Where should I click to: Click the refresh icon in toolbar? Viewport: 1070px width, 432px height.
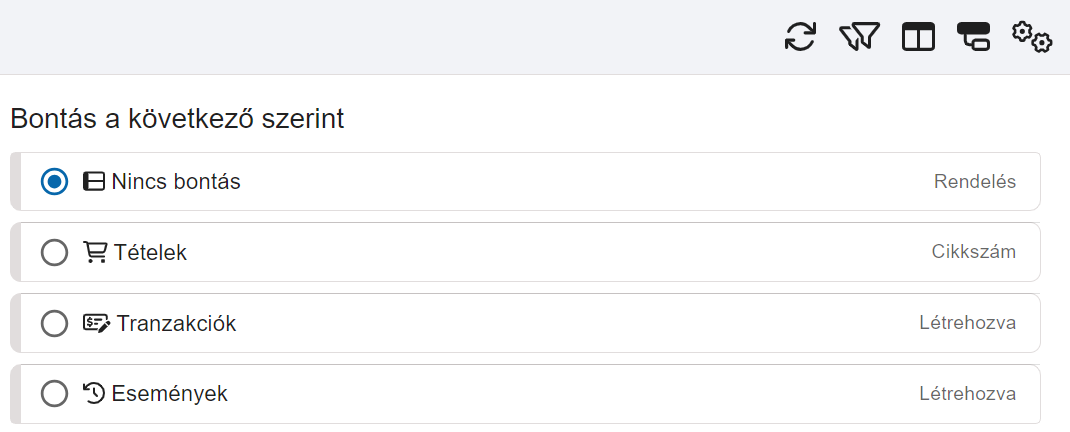[800, 37]
